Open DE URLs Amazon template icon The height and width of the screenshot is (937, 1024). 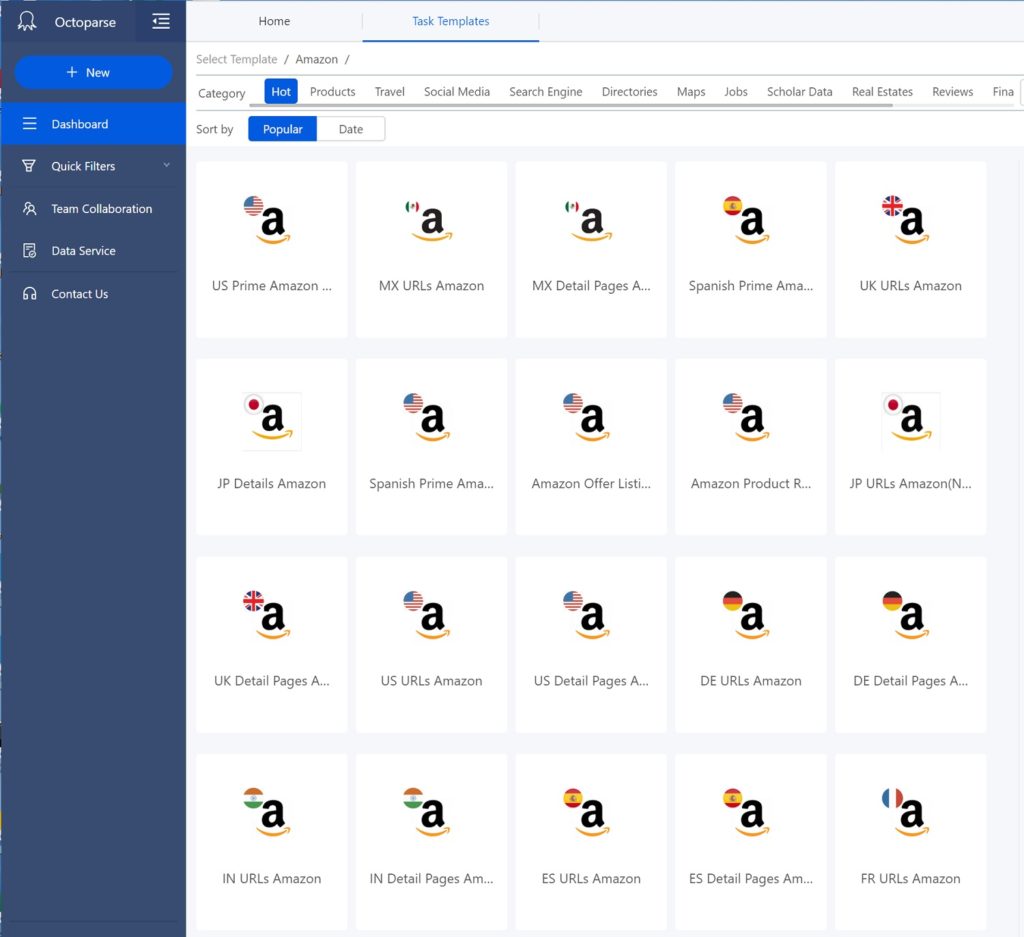[747, 615]
